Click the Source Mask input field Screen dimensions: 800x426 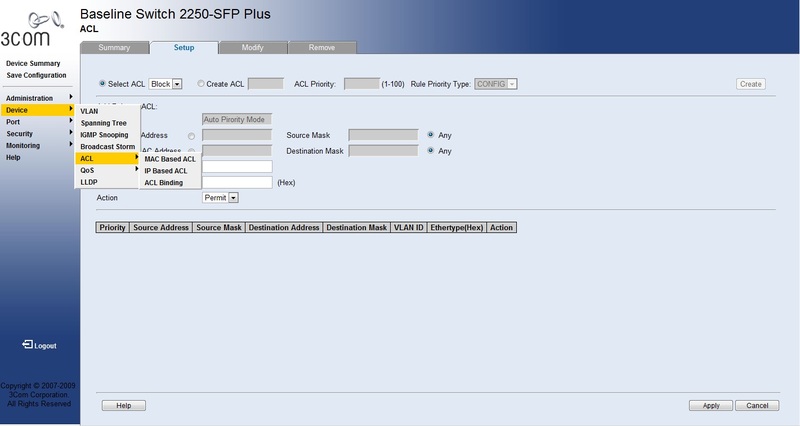(x=383, y=135)
